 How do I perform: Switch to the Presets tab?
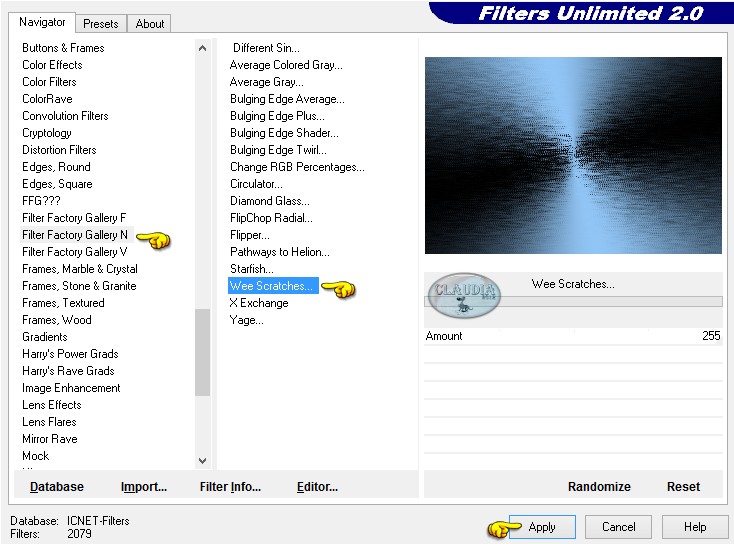point(101,23)
